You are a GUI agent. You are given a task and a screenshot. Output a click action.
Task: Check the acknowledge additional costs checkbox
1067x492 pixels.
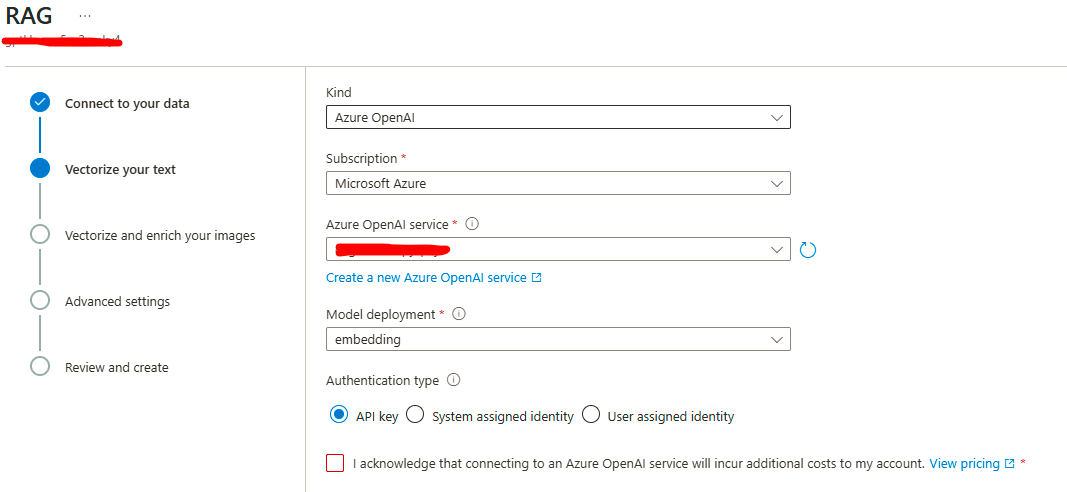click(335, 463)
